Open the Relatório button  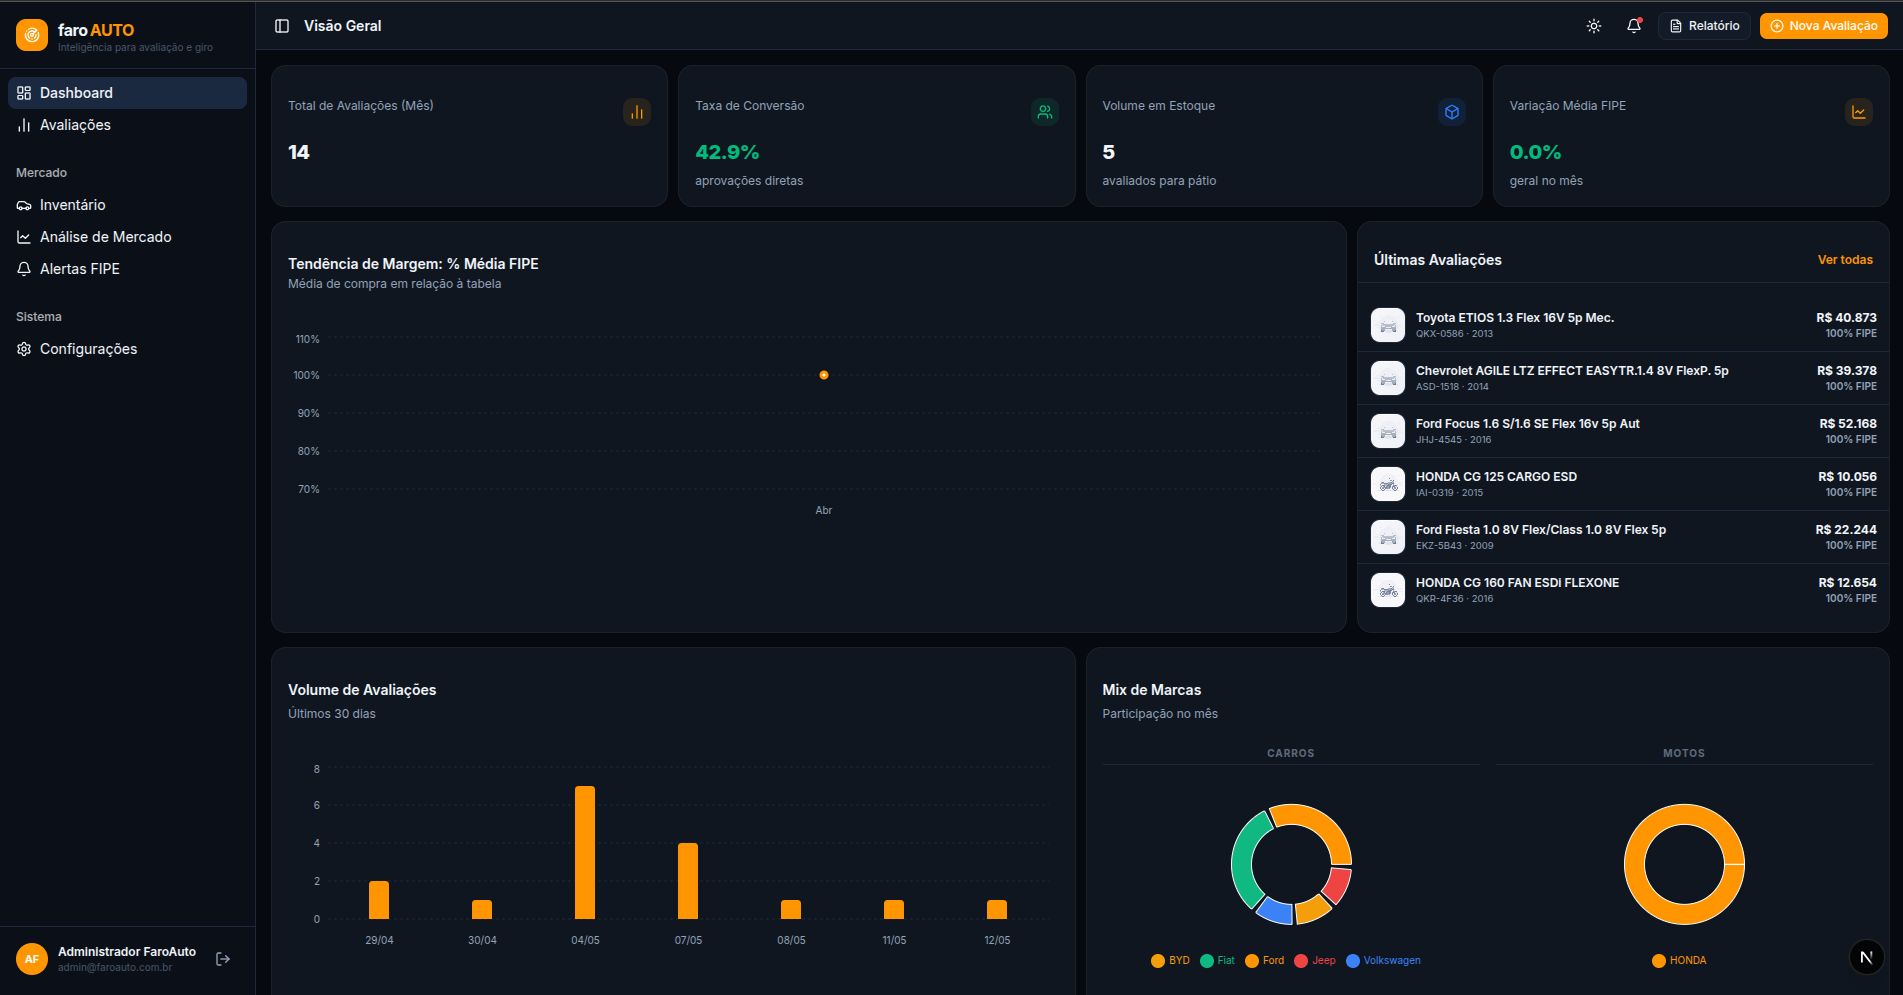[x=1704, y=26]
